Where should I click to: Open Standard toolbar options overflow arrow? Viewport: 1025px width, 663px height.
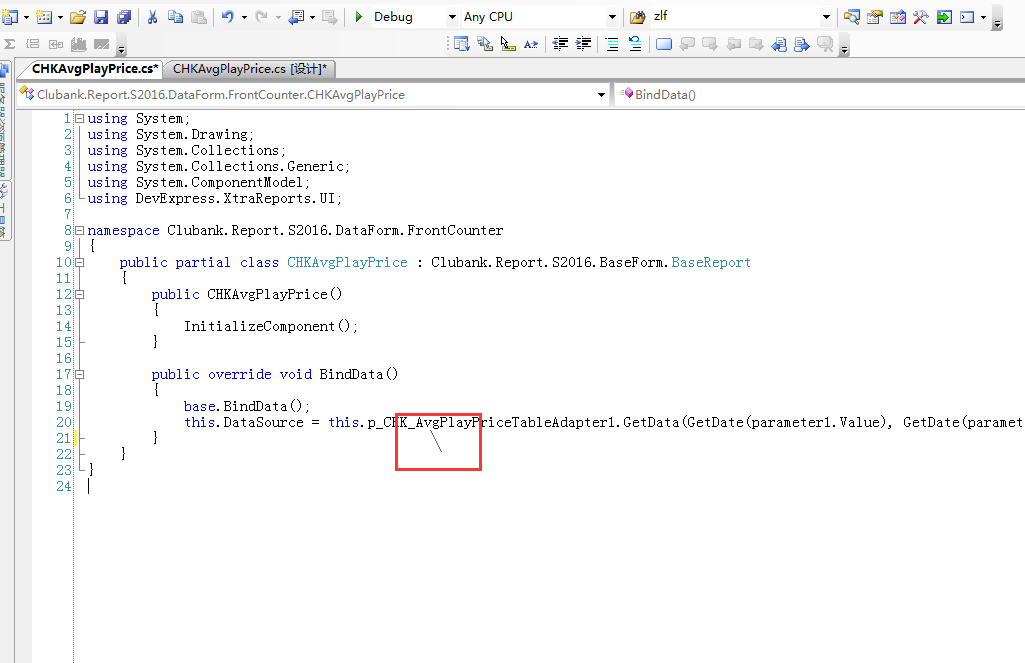pyautogui.click(x=997, y=22)
